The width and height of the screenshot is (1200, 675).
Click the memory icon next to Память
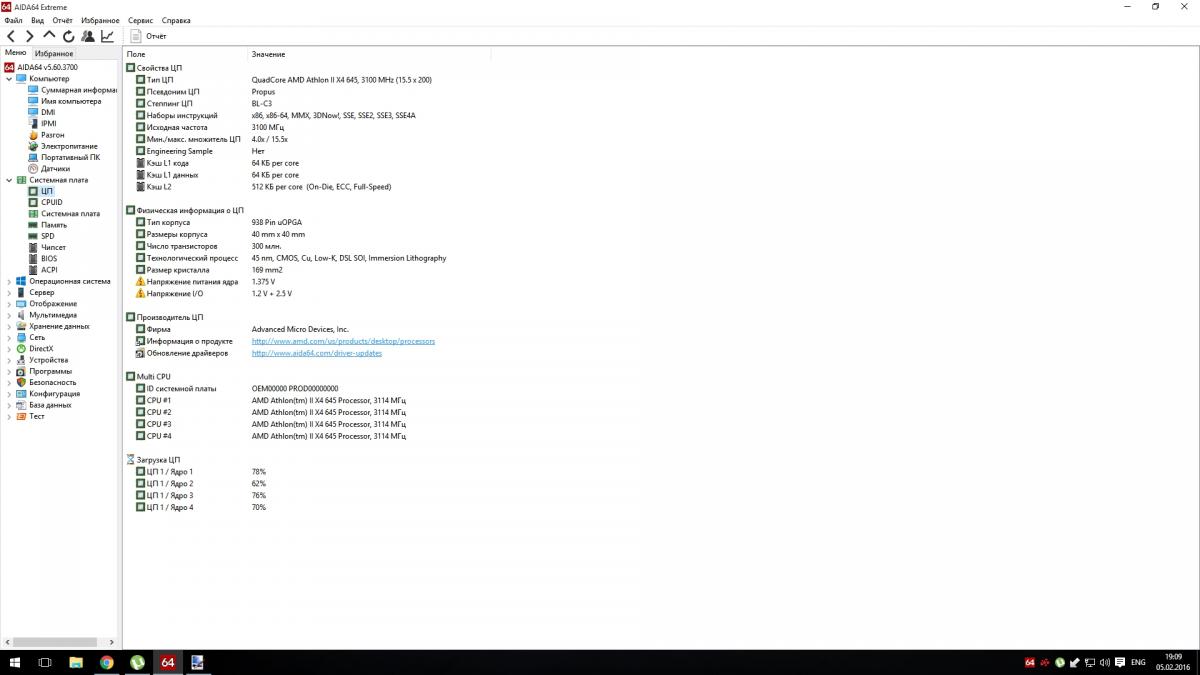(33, 225)
